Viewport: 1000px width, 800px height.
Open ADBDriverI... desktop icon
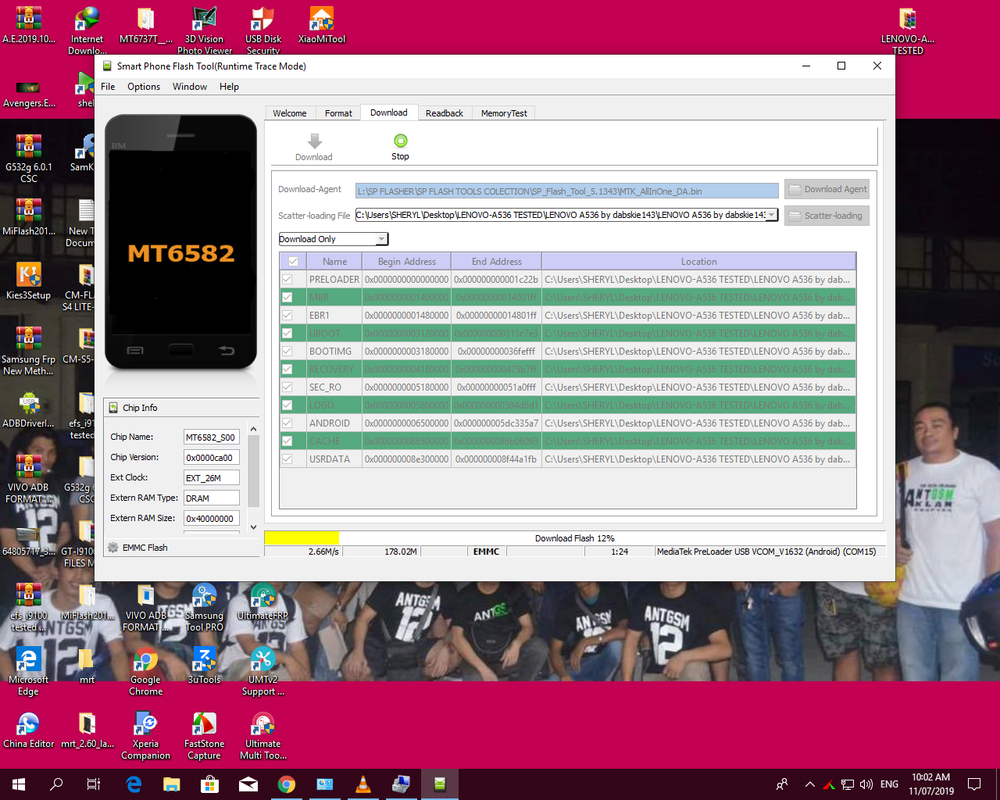pos(28,409)
